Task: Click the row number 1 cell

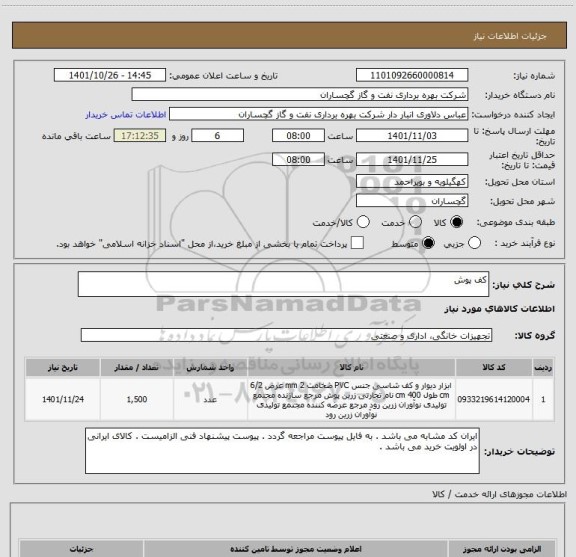Action: pyautogui.click(x=543, y=399)
